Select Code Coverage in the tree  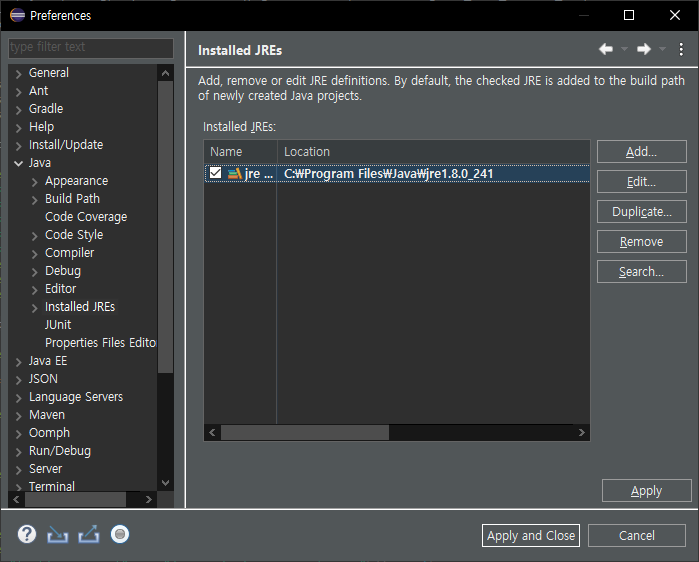(86, 217)
